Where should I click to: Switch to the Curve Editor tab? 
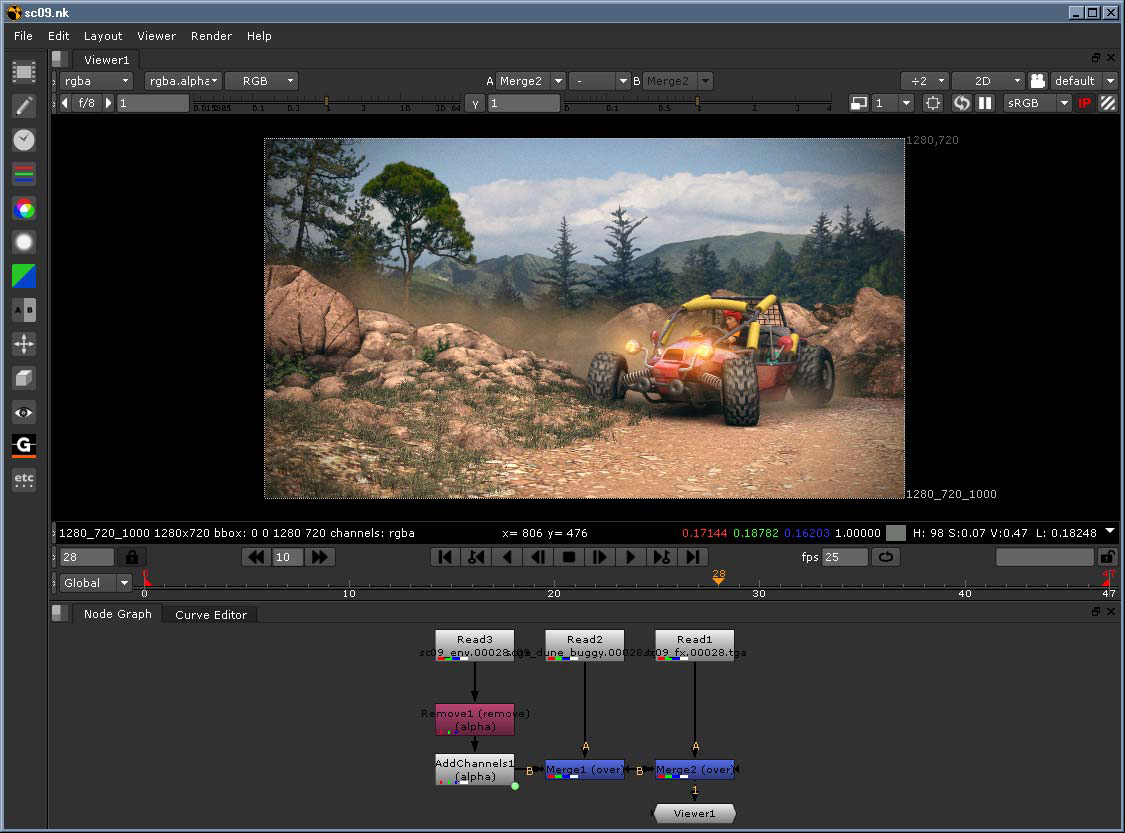coord(210,615)
